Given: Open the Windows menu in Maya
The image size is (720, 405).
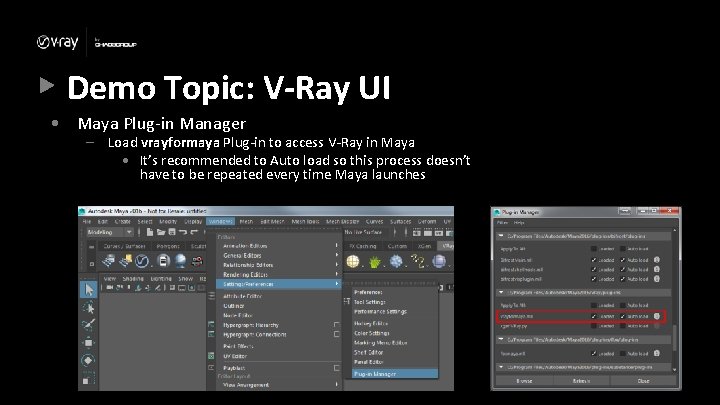Looking at the screenshot, I should click(220, 221).
